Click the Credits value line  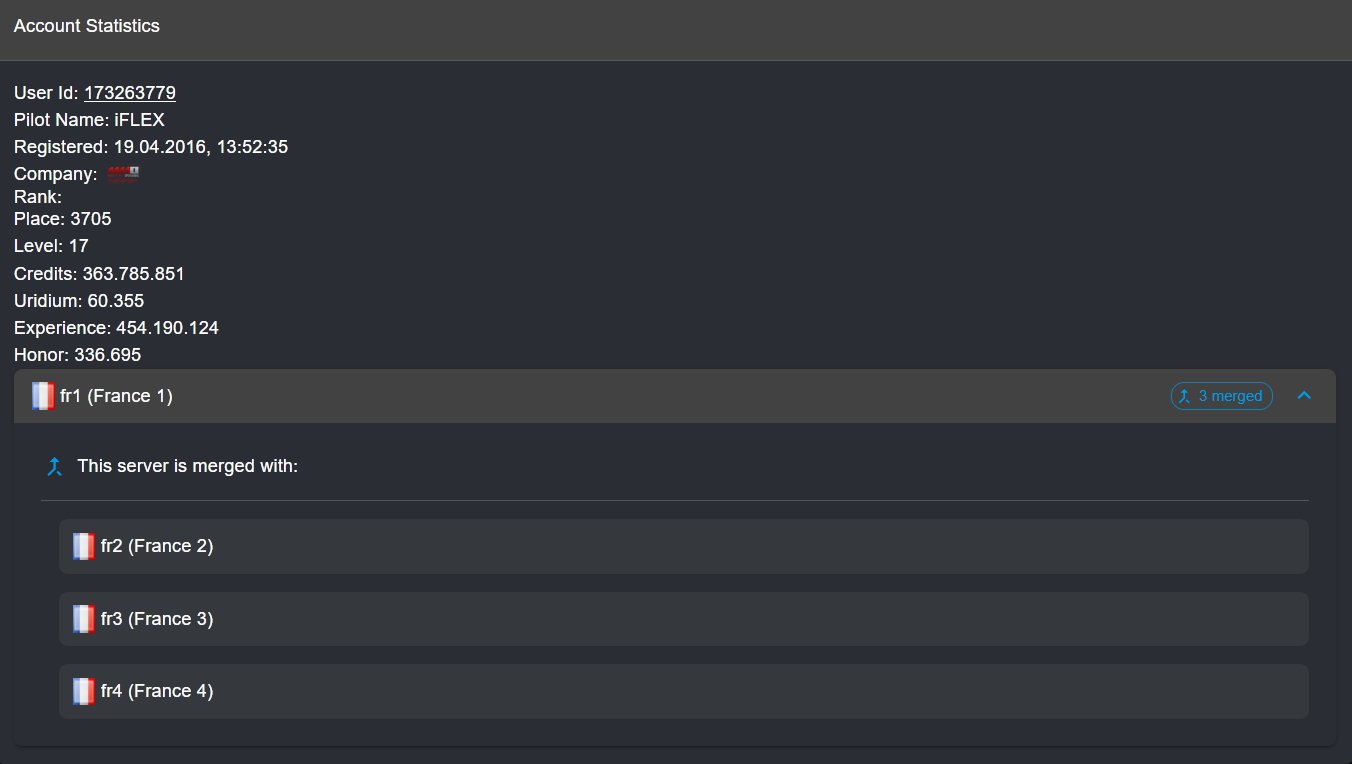pos(99,274)
